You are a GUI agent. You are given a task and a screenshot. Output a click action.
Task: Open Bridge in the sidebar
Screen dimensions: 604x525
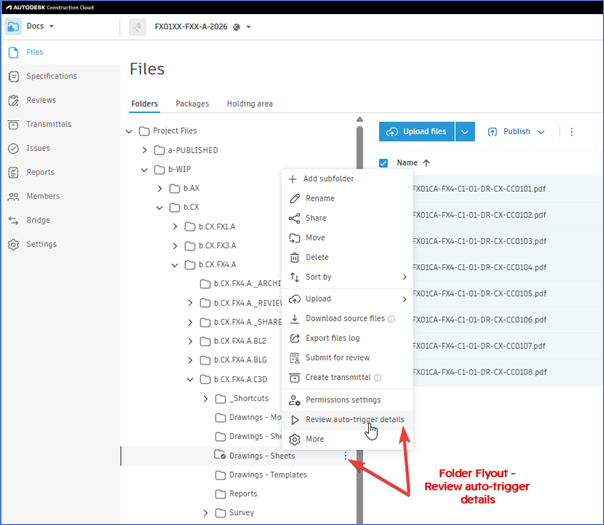38,220
